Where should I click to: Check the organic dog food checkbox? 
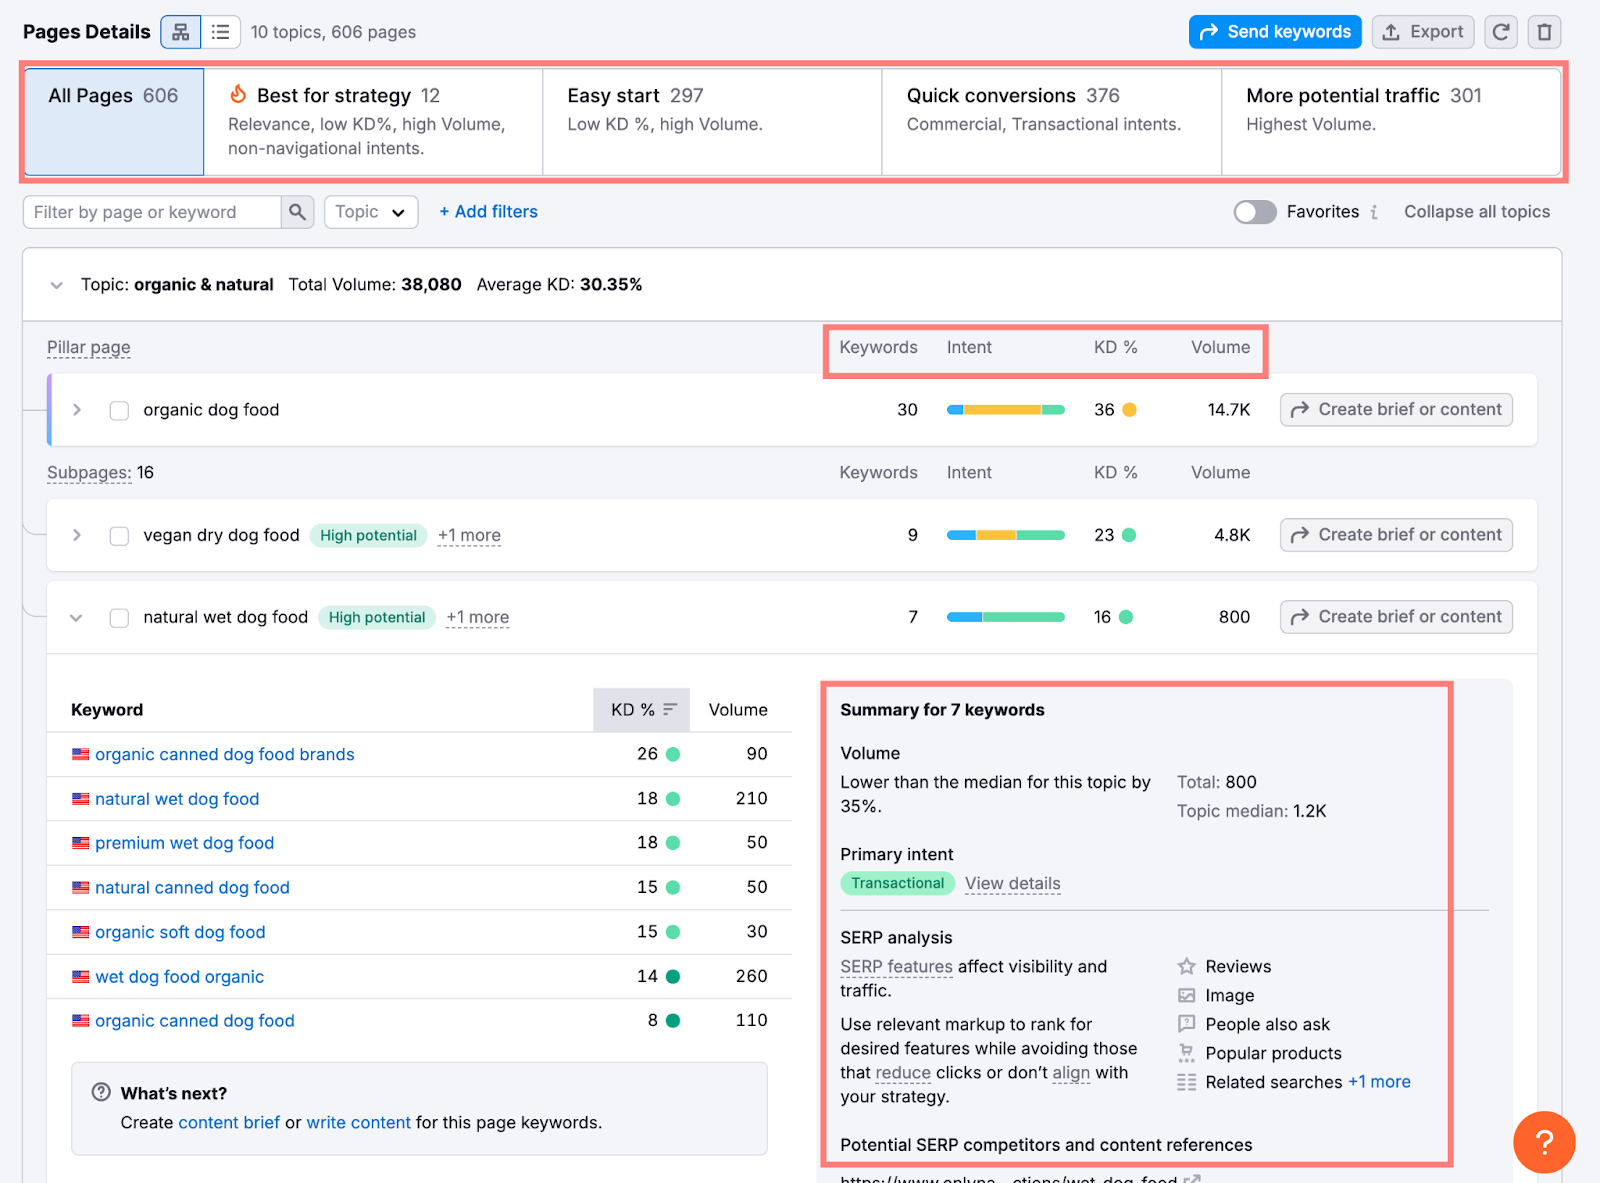click(119, 410)
